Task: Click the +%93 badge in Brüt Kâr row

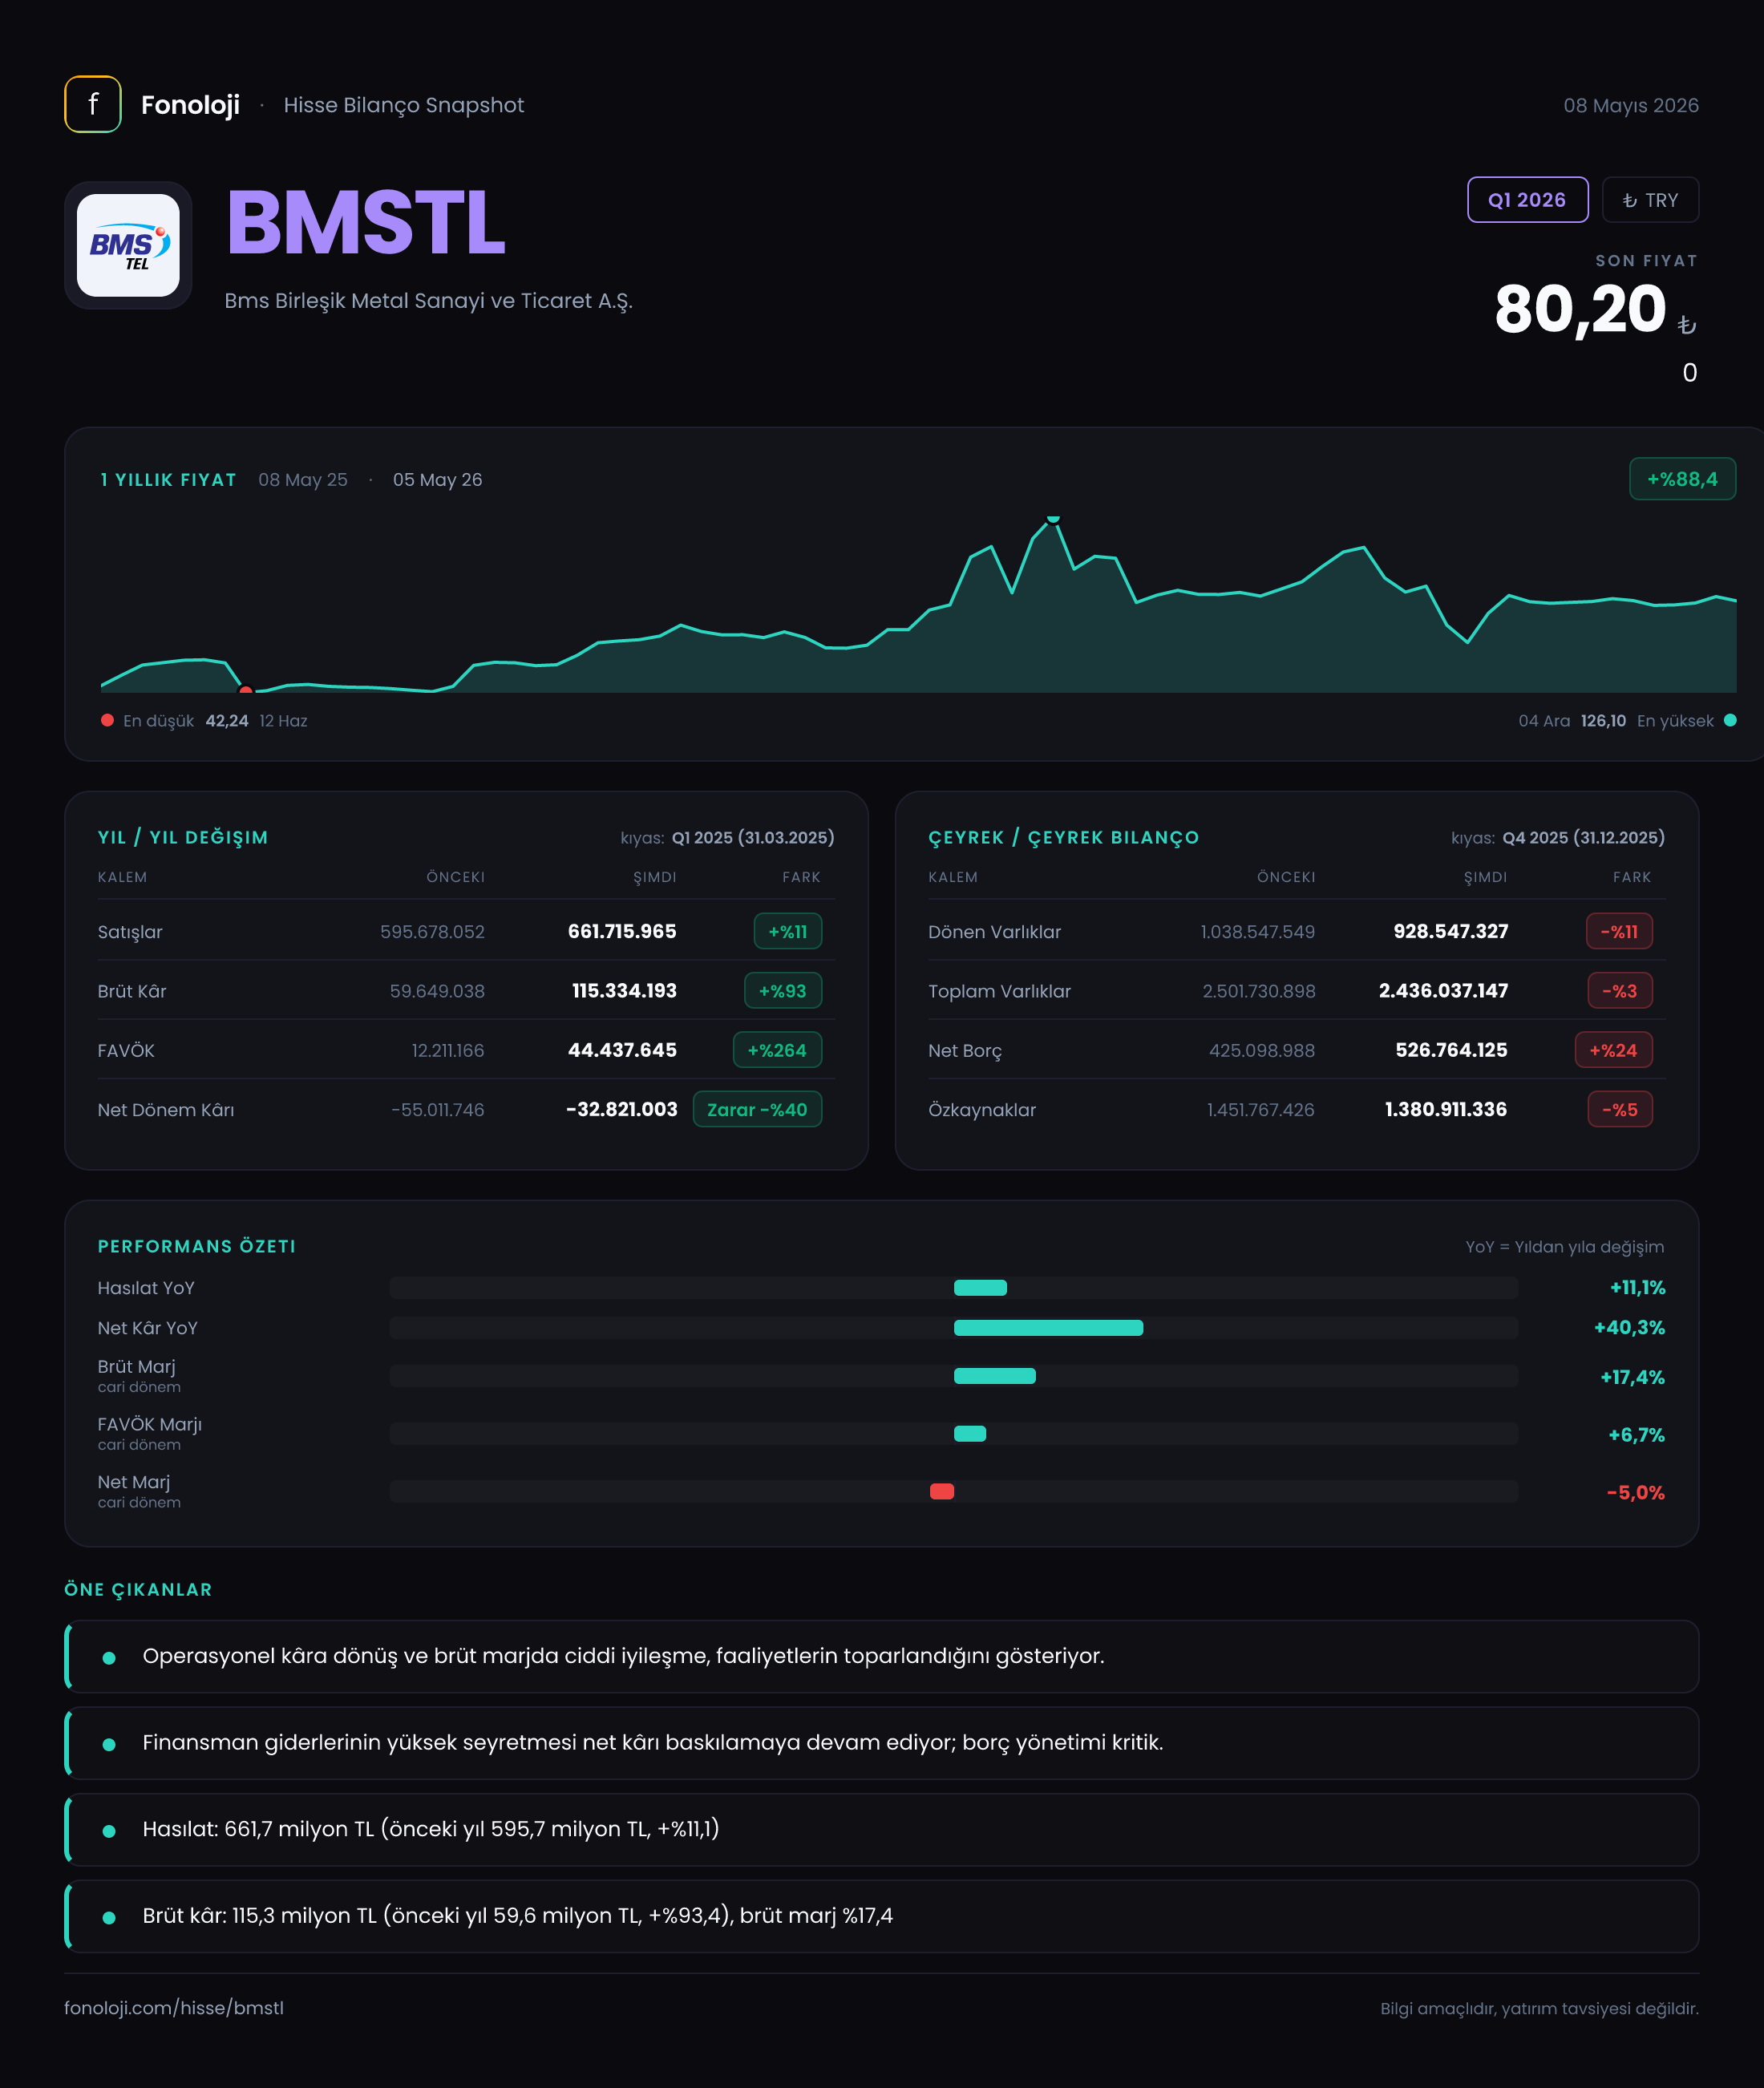Action: (783, 990)
